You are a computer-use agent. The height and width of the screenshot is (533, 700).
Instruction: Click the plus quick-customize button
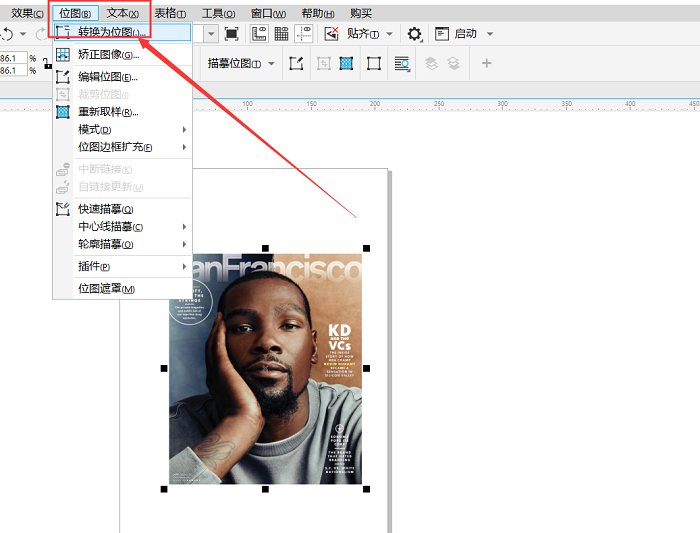(487, 64)
